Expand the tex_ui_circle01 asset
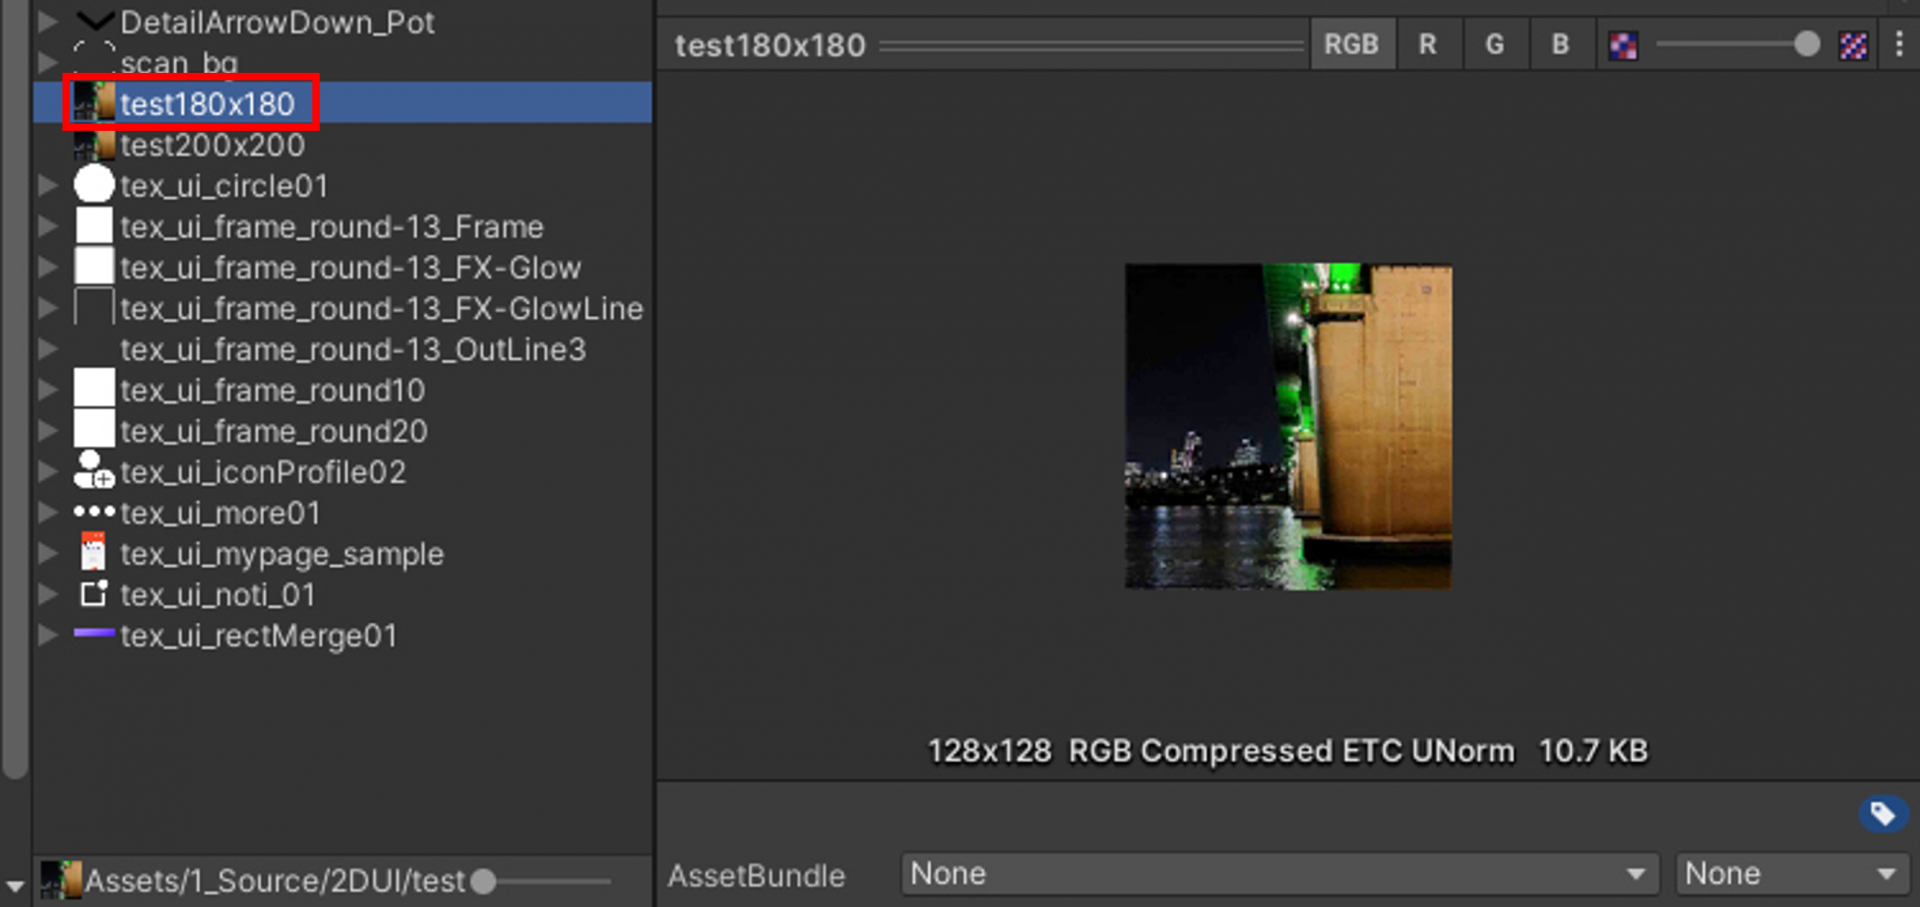This screenshot has width=1920, height=907. tap(47, 185)
